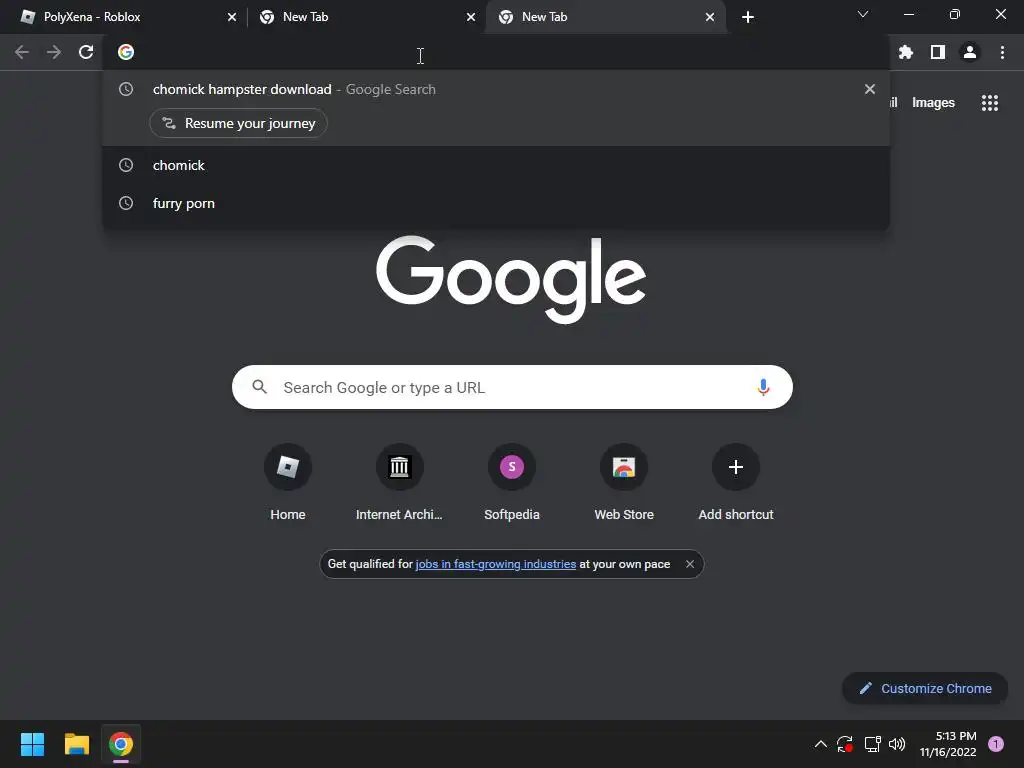Click the Chrome taskbar icon
1024x768 pixels.
[x=121, y=744]
